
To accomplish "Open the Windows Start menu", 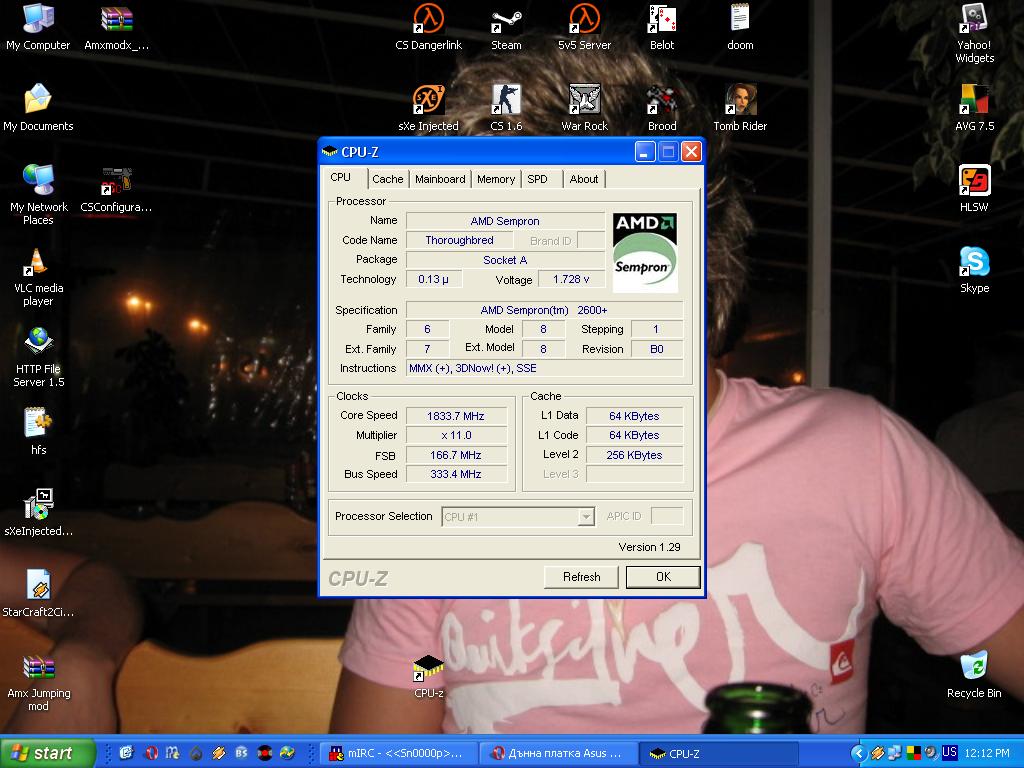I will point(48,753).
